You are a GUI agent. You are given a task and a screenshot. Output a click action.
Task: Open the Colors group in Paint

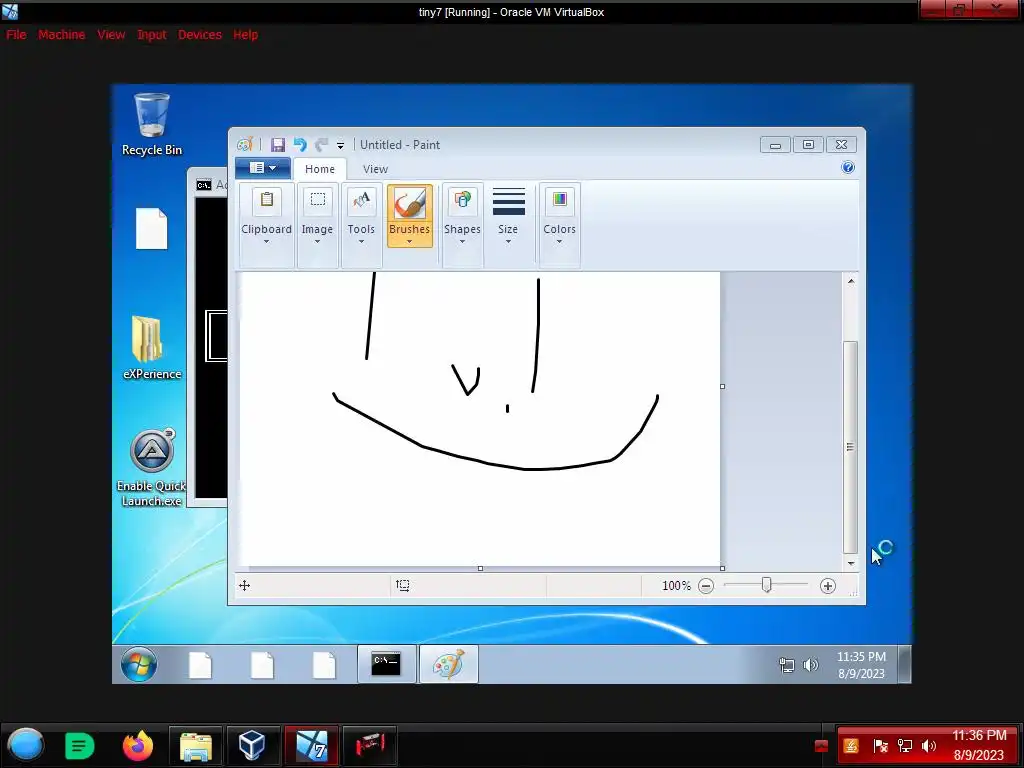(560, 224)
